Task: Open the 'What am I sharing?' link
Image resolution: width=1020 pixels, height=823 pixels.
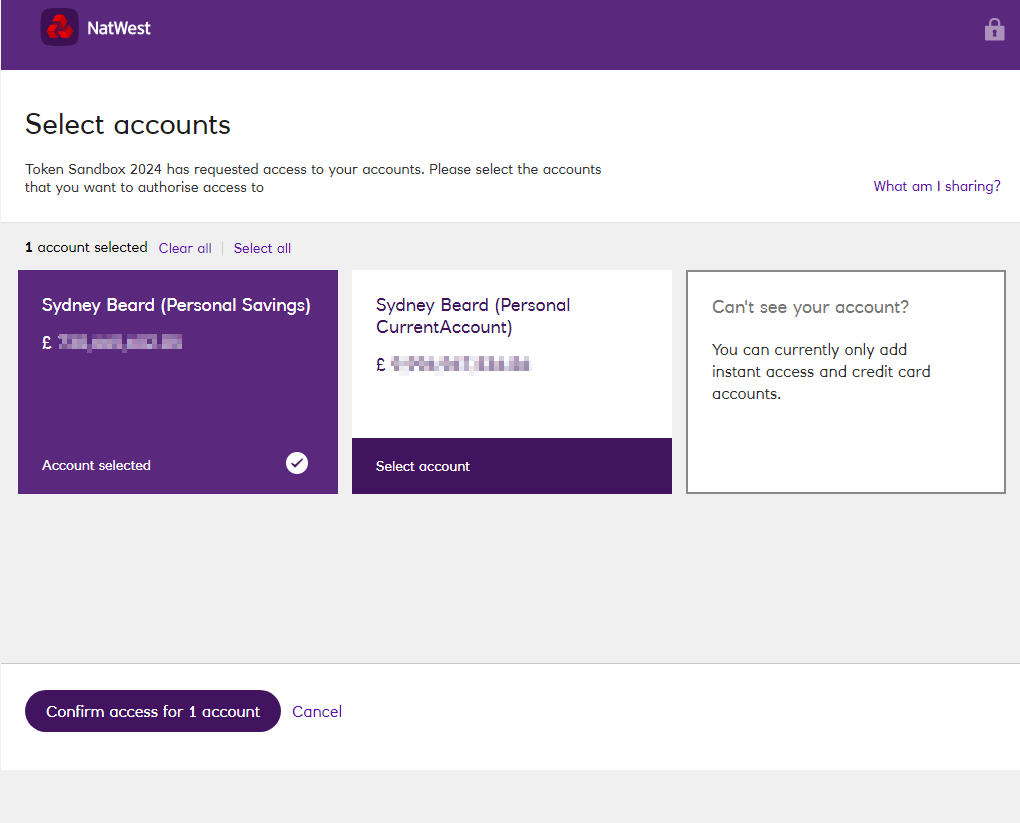Action: pos(936,186)
